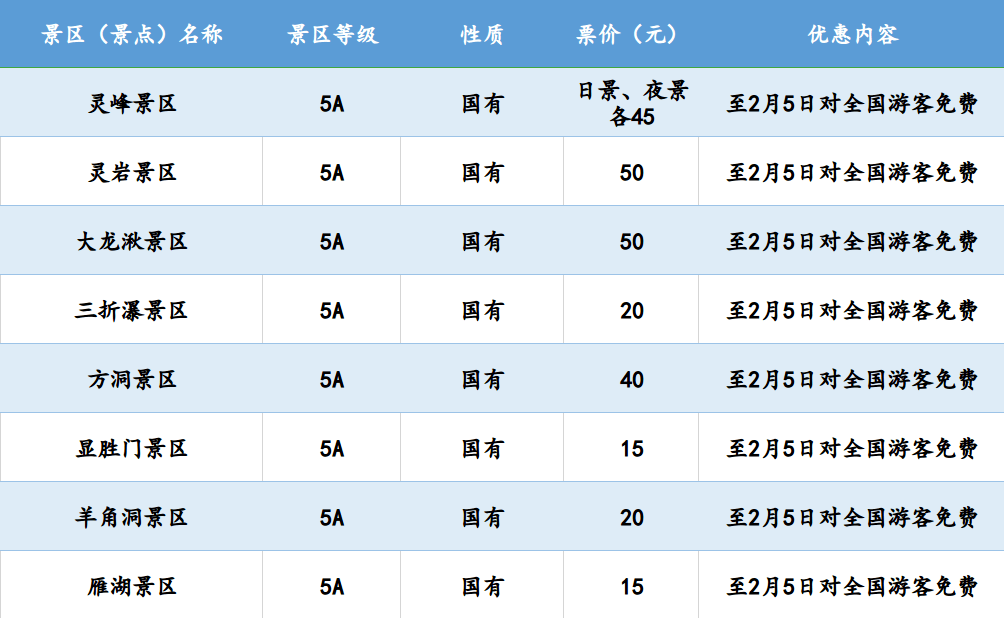Select 显胜门景区's ticket price 15
Screen dimensions: 1004x618
(x=631, y=449)
